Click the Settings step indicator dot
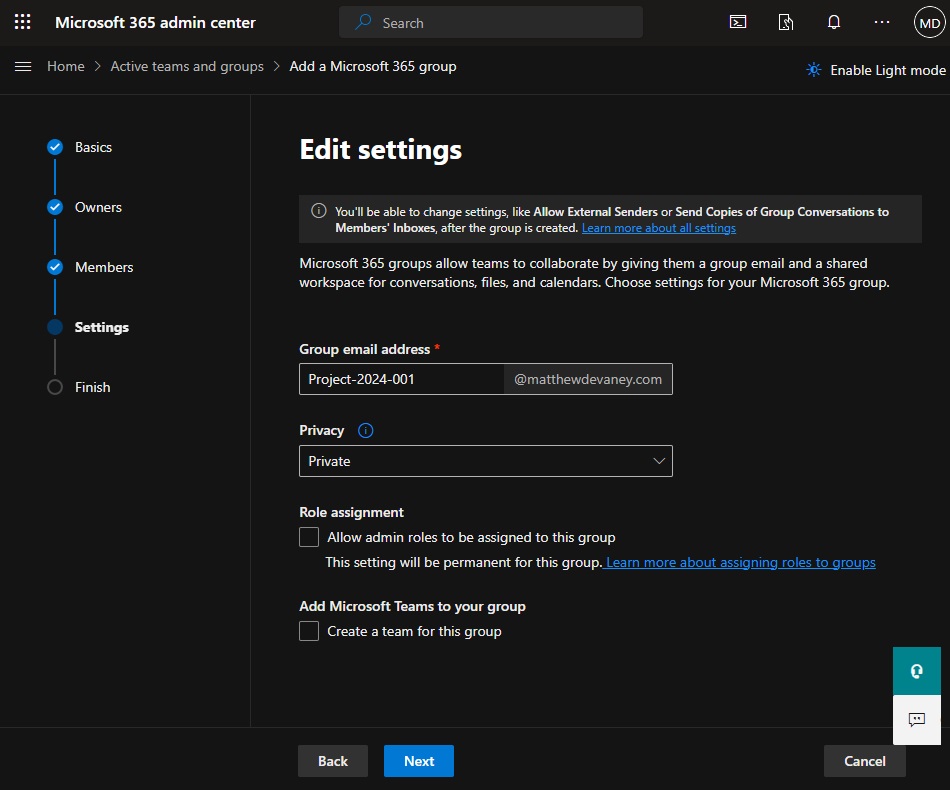Screen dimensions: 950x790 click(x=55, y=327)
